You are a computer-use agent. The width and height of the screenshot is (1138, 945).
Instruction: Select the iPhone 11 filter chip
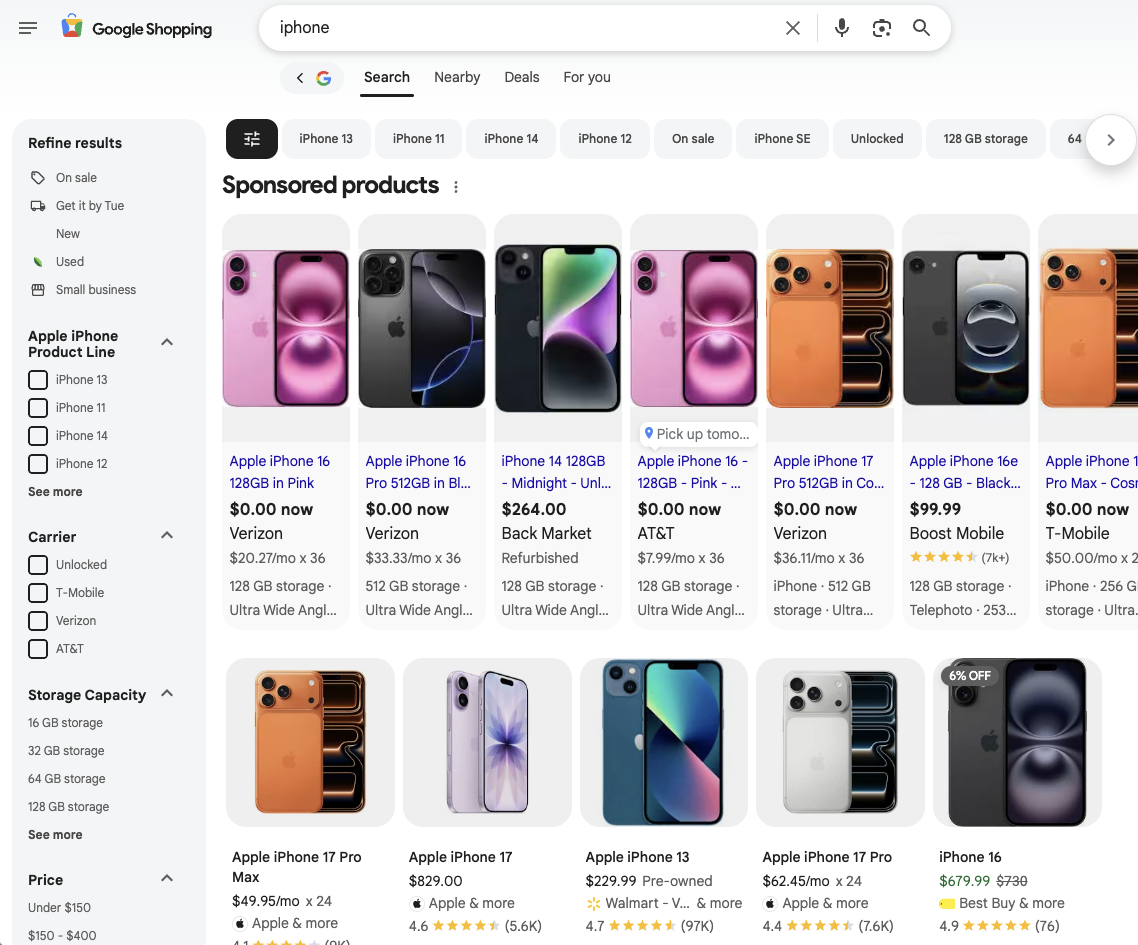(419, 139)
